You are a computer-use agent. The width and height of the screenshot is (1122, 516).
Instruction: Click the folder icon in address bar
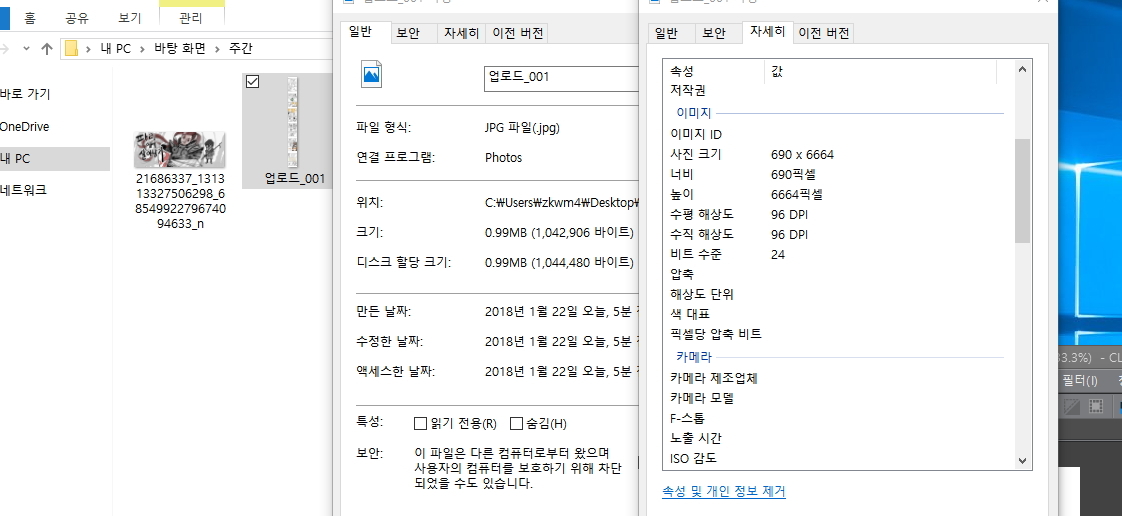71,48
